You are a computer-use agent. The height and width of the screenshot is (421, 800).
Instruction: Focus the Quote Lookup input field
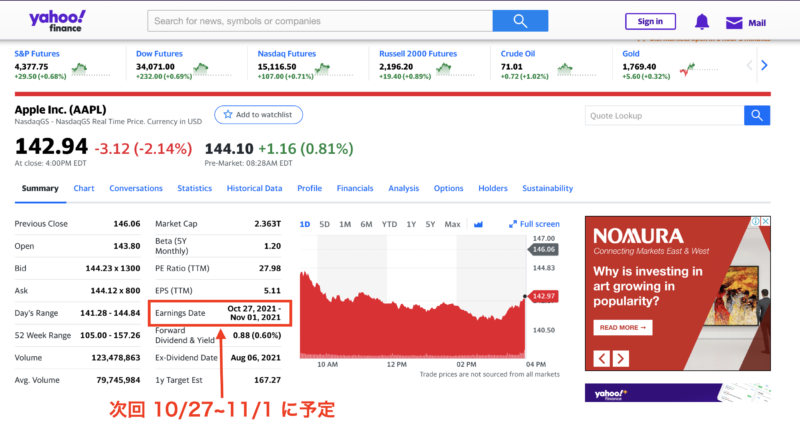(x=664, y=116)
